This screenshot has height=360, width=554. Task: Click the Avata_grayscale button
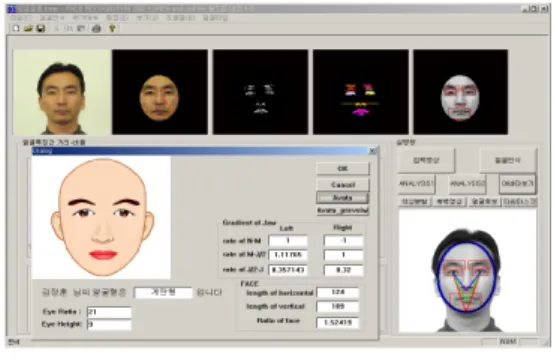tap(343, 211)
